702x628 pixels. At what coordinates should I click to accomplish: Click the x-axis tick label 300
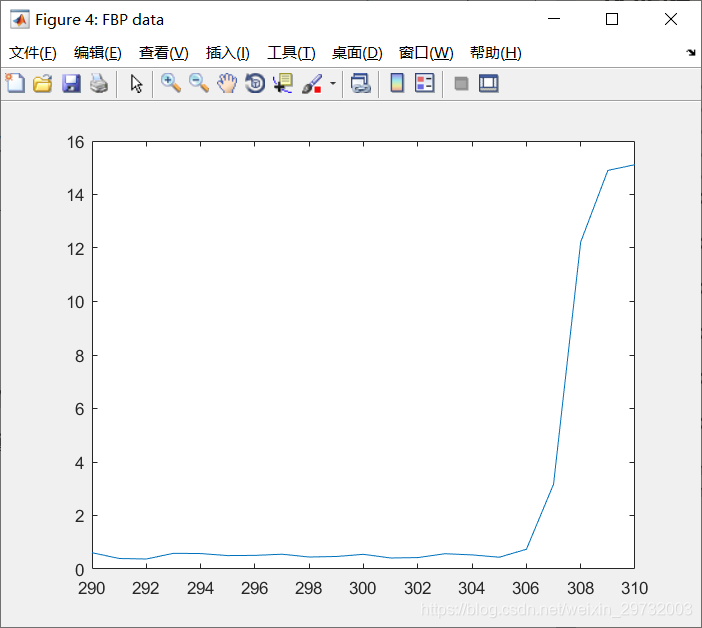point(363,588)
